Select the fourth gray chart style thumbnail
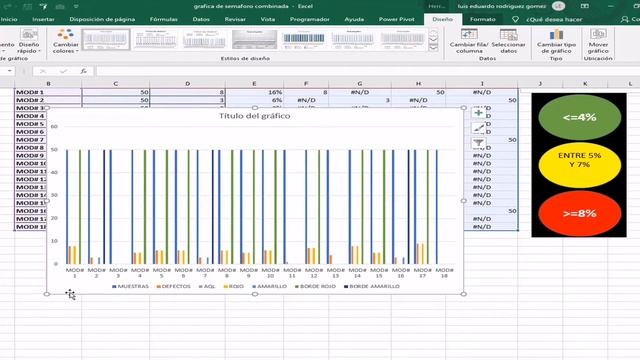 pos(254,40)
